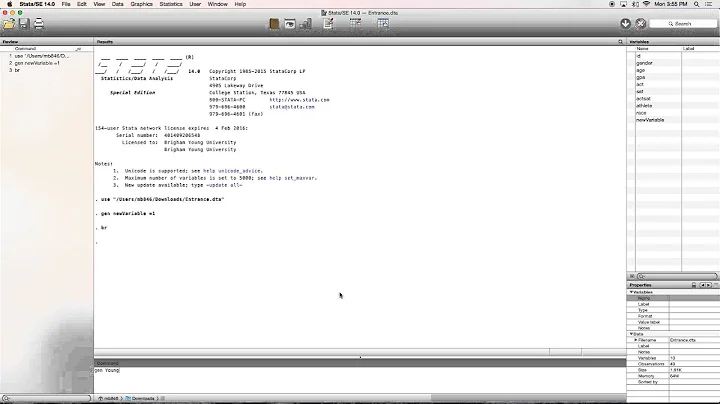Select variable newVariable in Variables list
Viewport: 720px width, 404px height.
(650, 120)
